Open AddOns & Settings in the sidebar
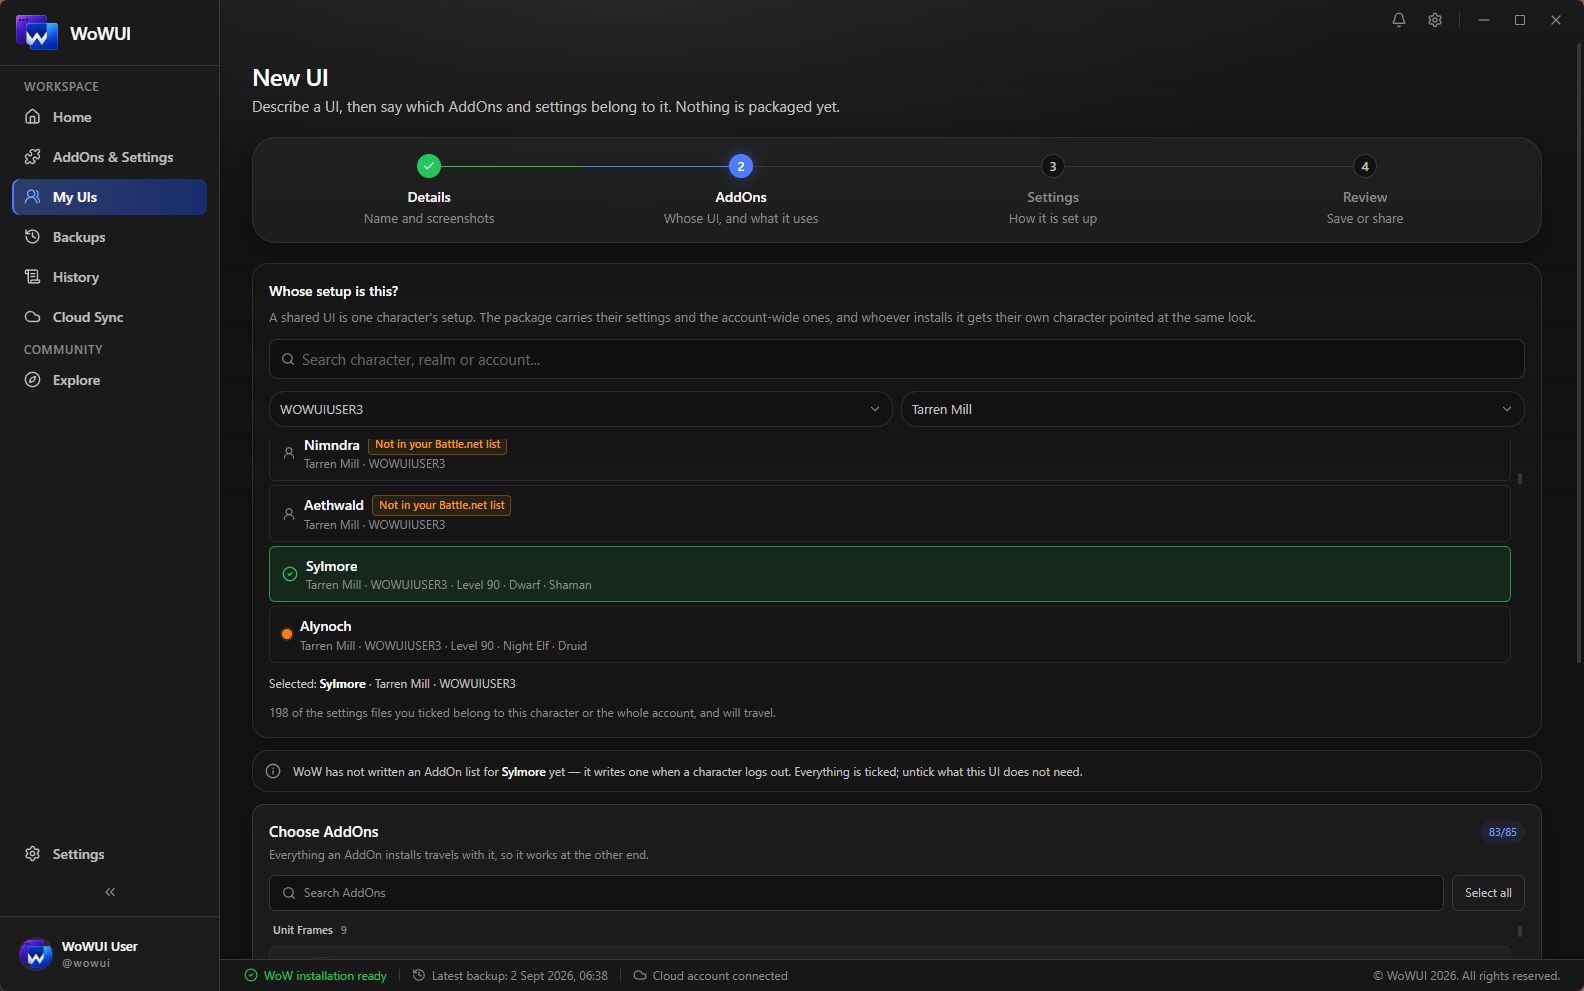Screen dimensions: 1584x991 point(110,157)
